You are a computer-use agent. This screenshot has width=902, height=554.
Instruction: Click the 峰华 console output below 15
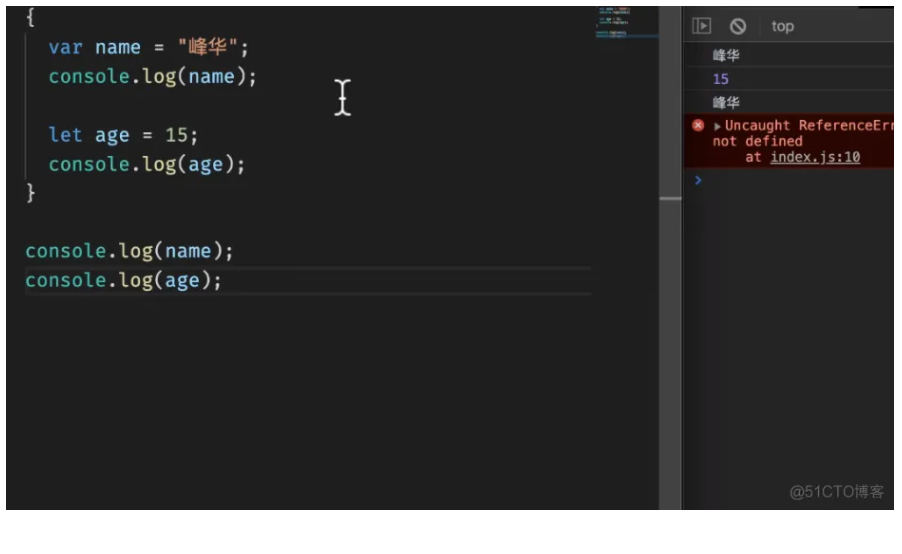tap(726, 102)
